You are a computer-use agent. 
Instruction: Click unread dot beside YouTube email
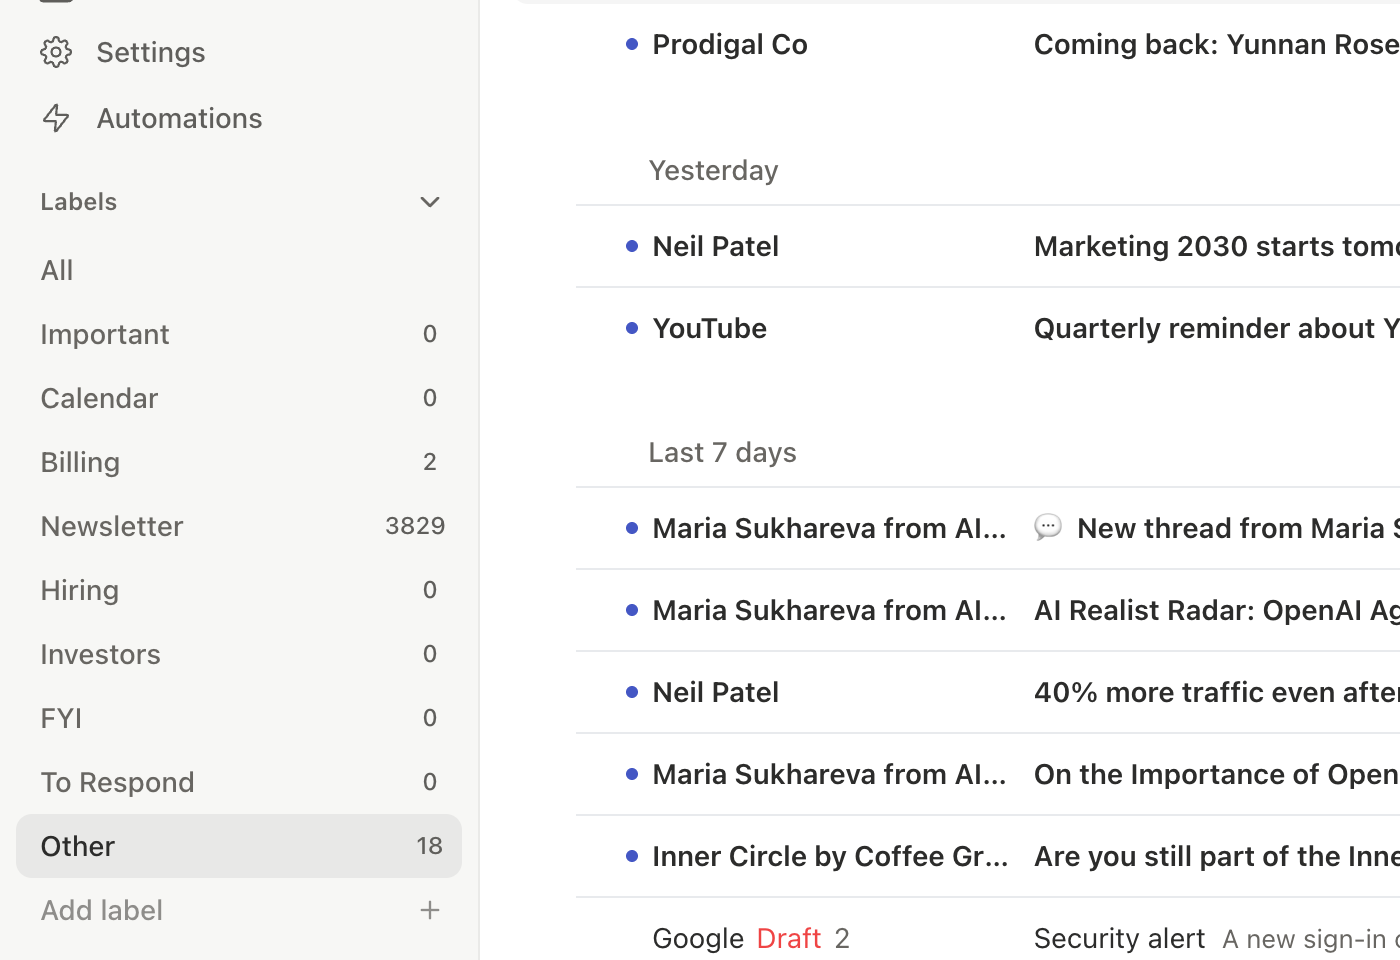632,328
